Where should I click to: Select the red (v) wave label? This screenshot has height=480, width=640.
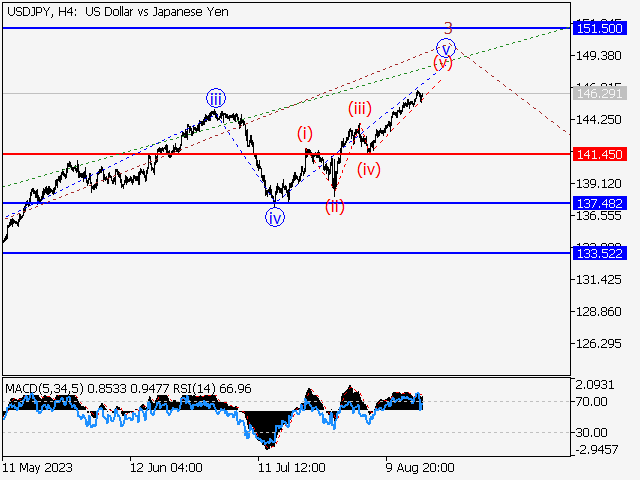click(443, 63)
